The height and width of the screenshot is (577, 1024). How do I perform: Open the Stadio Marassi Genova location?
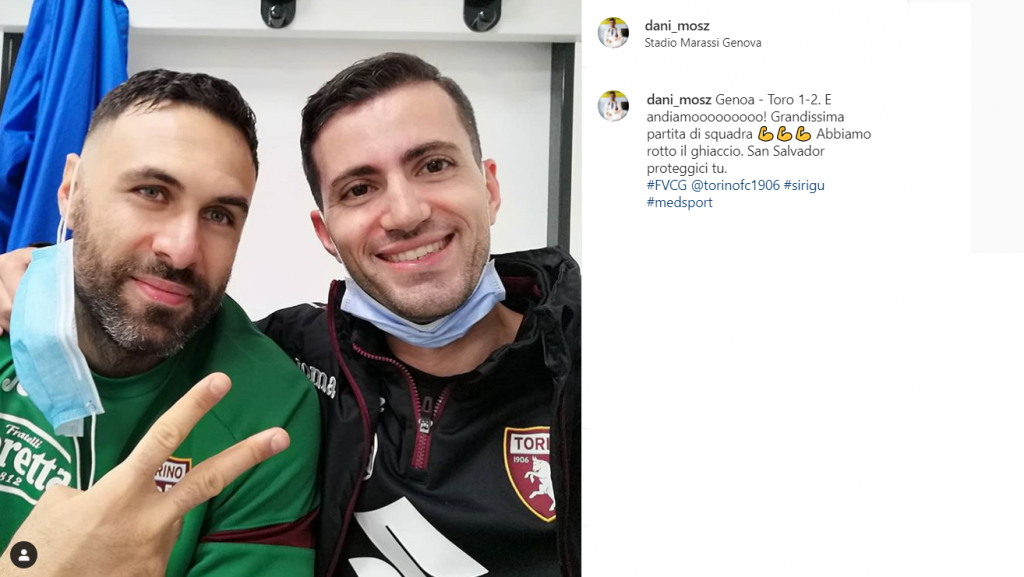coord(703,42)
